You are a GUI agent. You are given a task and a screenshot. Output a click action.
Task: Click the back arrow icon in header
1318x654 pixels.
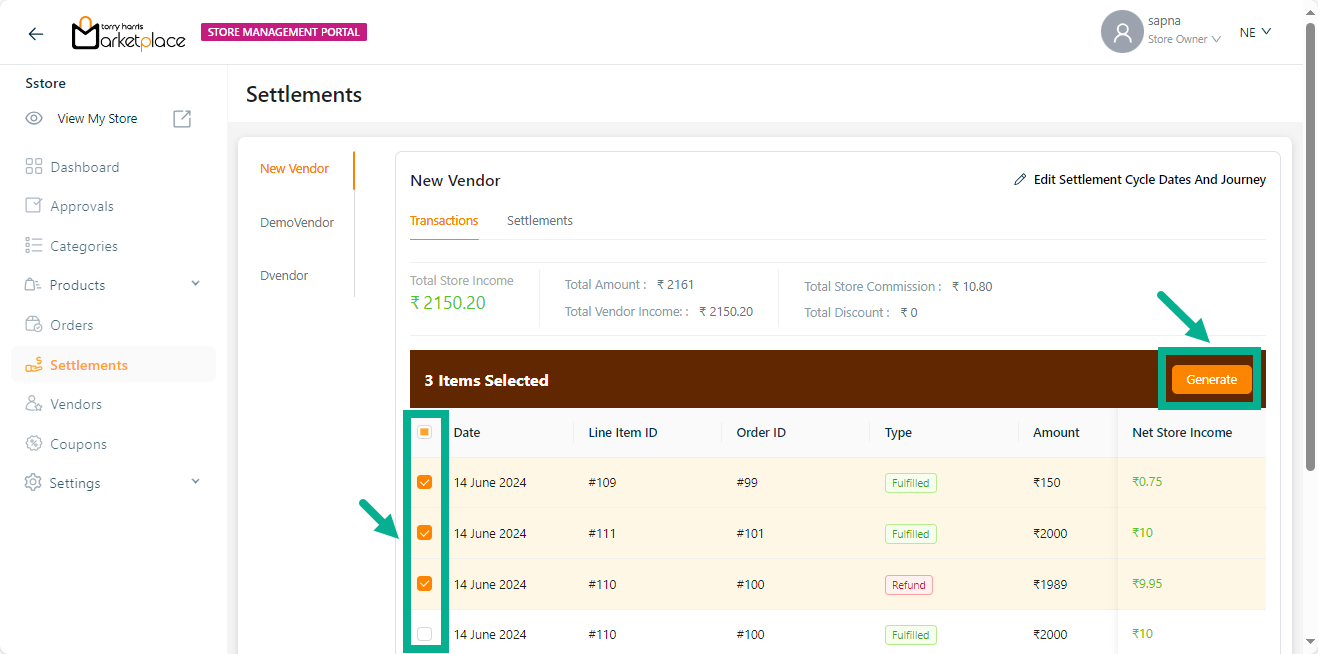[x=36, y=34]
